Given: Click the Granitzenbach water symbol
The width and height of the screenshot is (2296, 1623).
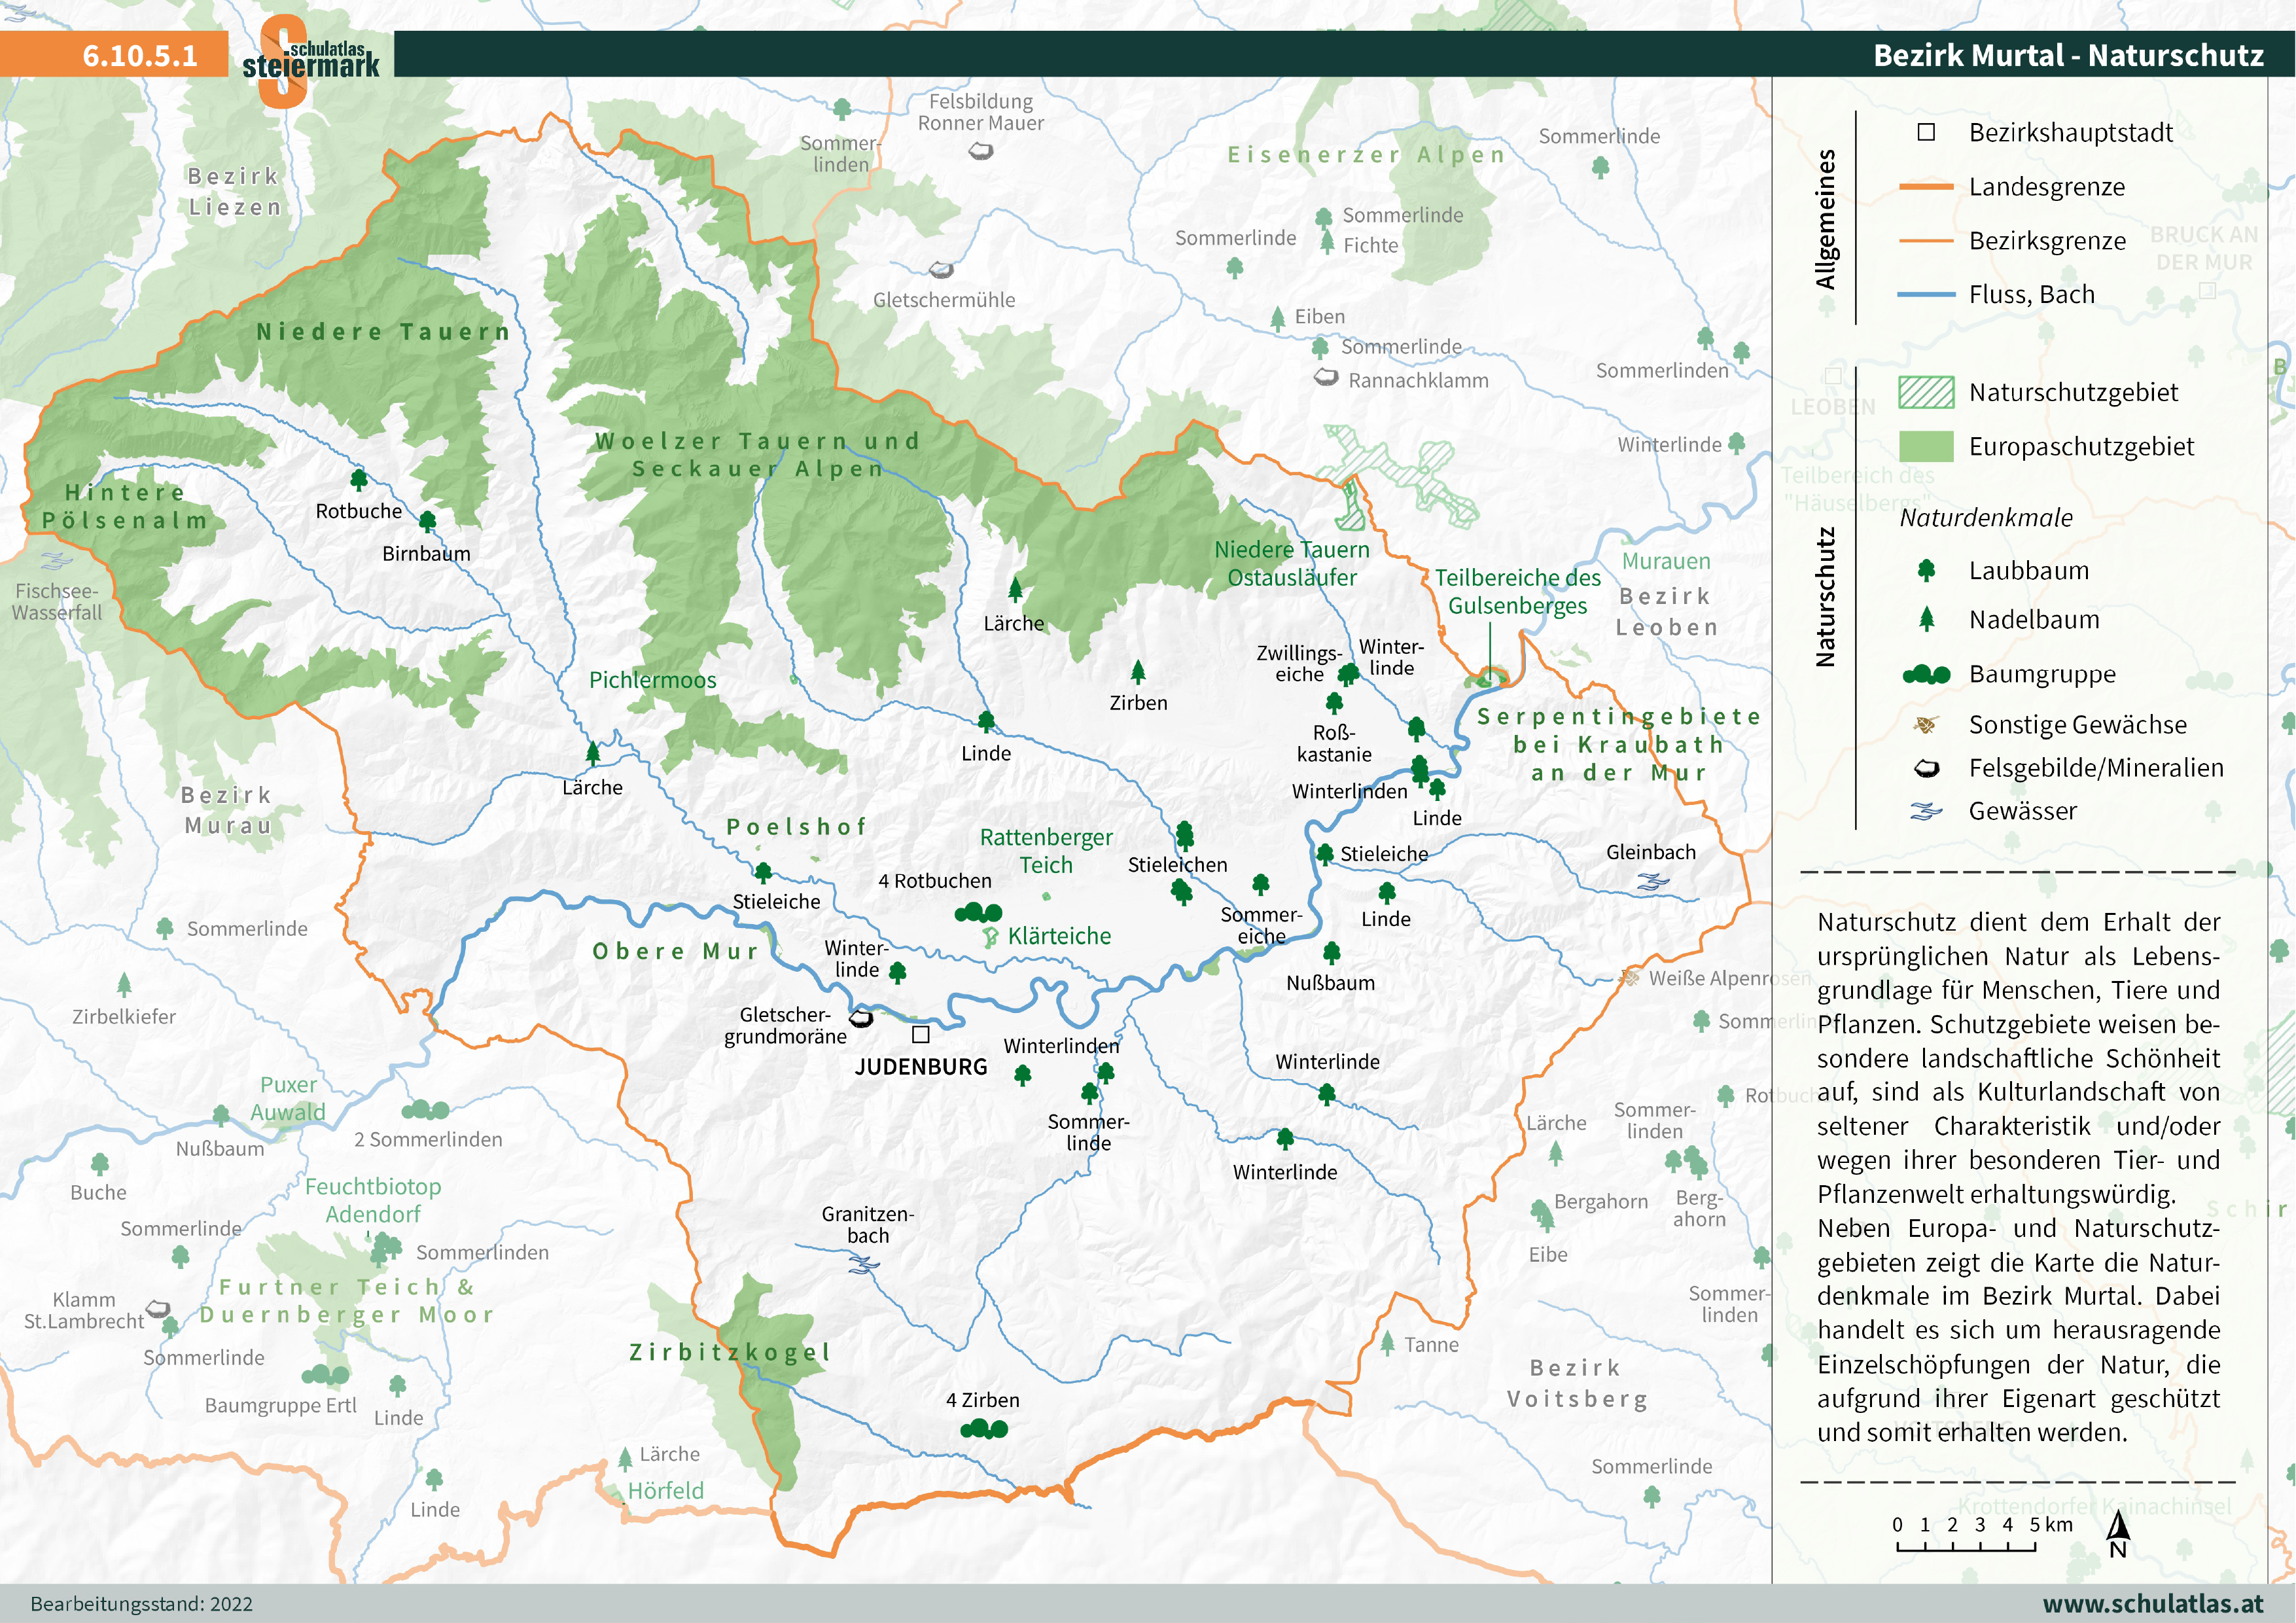Looking at the screenshot, I should [x=863, y=1266].
